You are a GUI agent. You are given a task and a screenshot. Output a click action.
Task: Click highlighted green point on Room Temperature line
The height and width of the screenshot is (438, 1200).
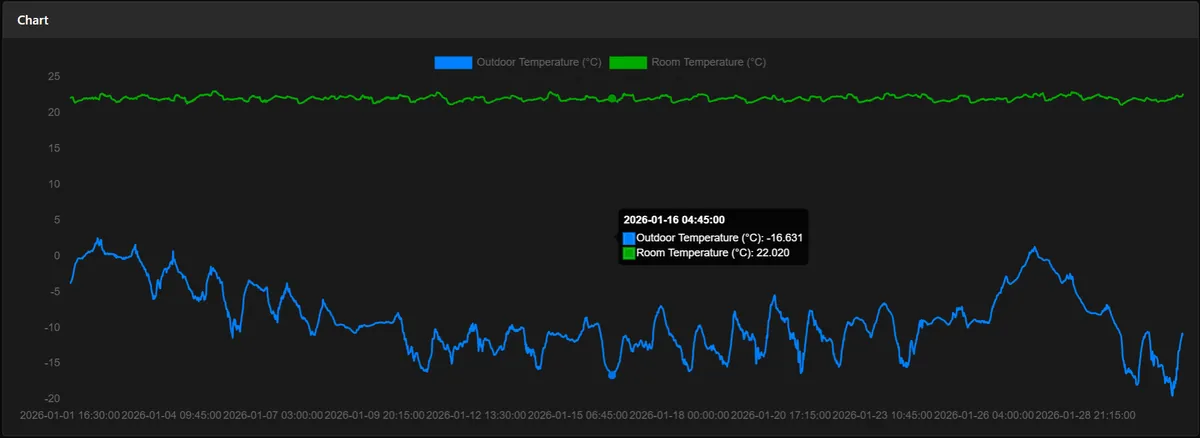612,98
